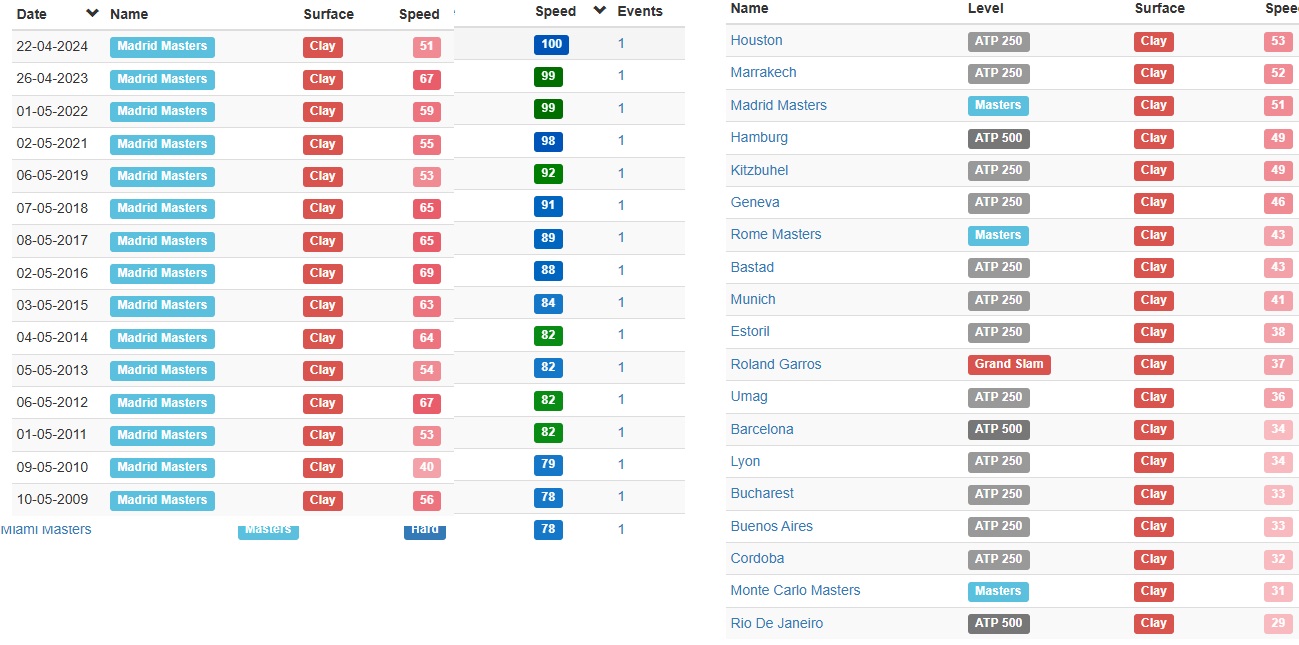The width and height of the screenshot is (1299, 645).
Task: Open the Bucharest tournament link
Action: [x=762, y=493]
